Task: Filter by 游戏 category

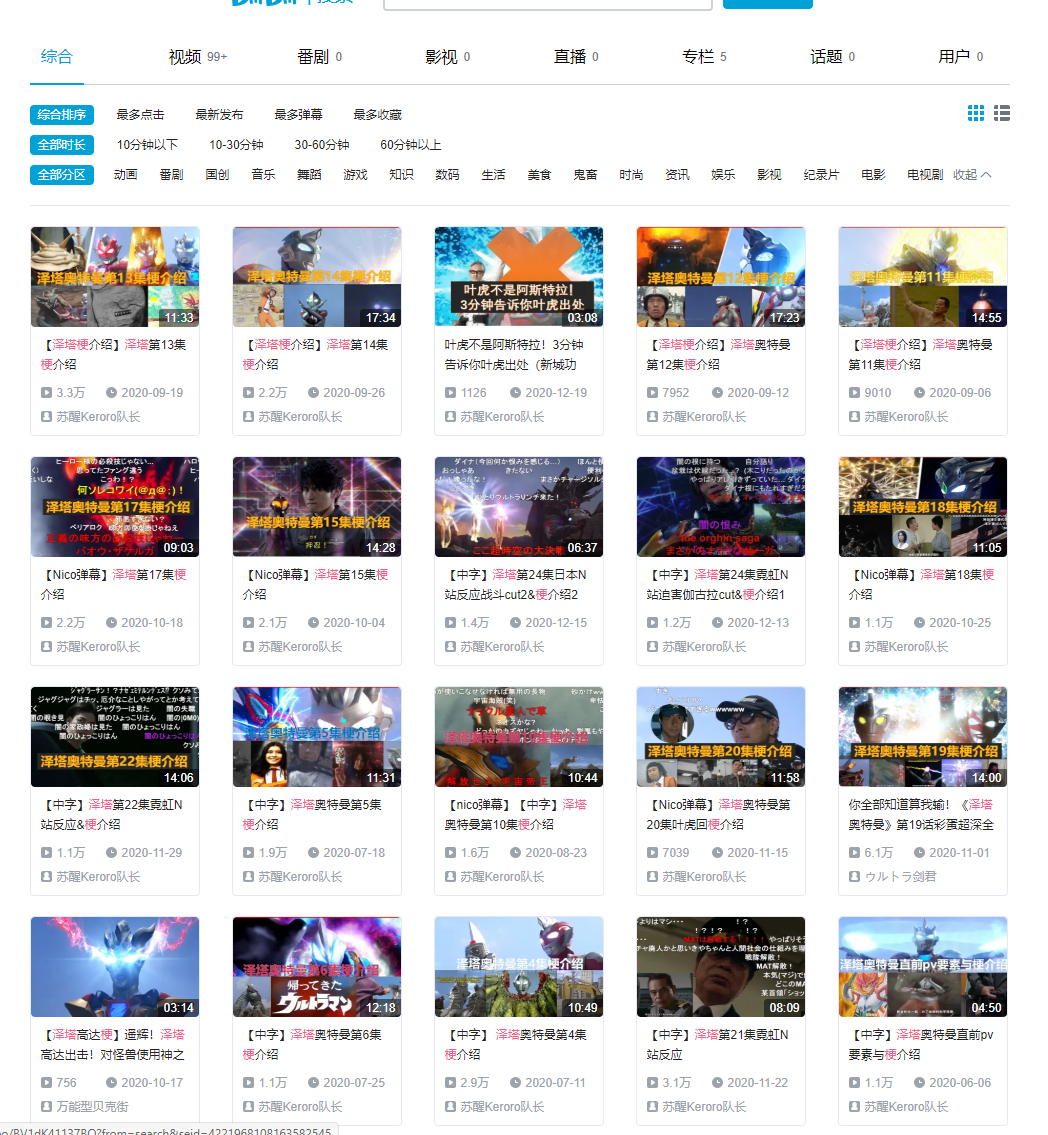Action: (355, 174)
